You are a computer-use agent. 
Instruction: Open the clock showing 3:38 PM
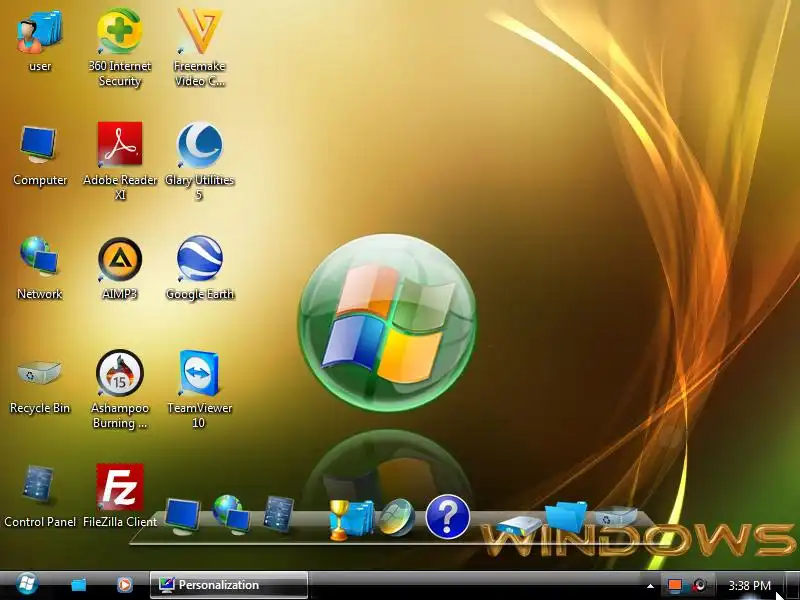click(x=749, y=586)
